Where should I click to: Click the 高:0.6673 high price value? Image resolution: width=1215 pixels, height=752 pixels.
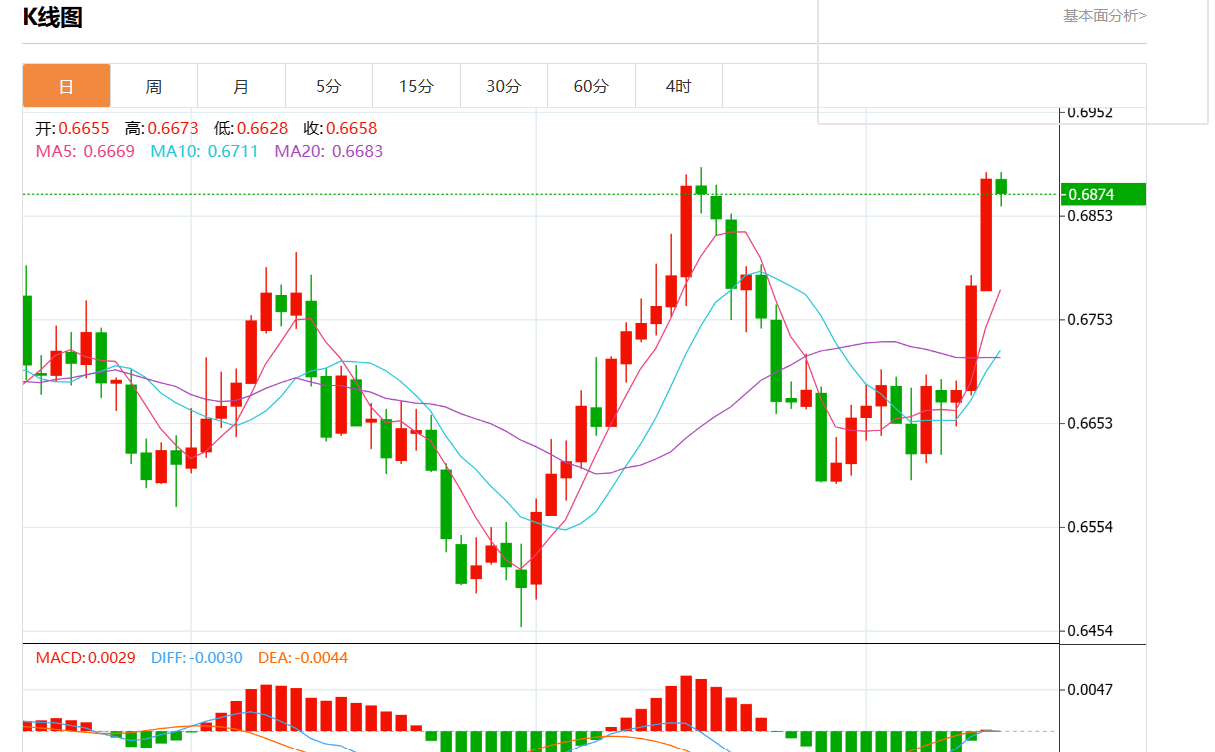coord(162,128)
